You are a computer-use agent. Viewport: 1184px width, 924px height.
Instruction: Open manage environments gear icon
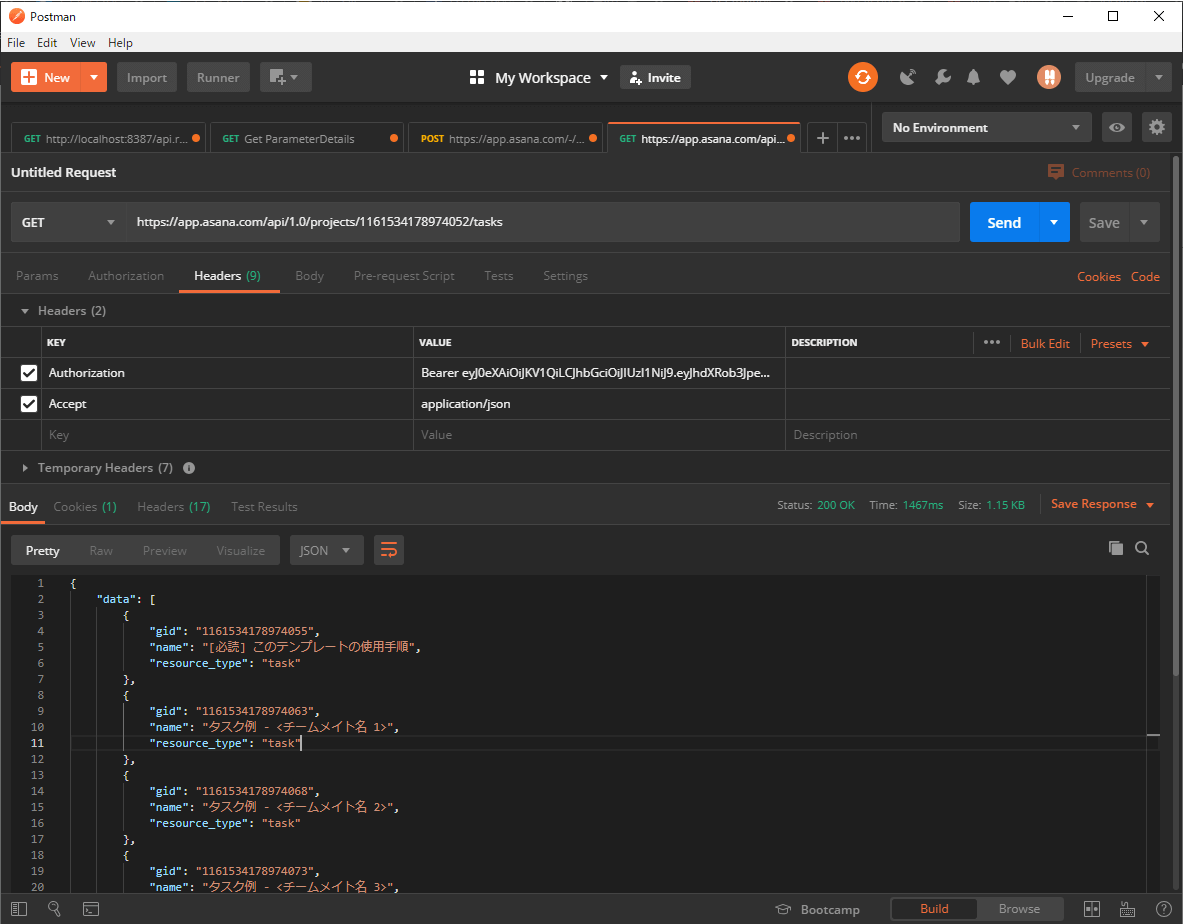[x=1156, y=127]
